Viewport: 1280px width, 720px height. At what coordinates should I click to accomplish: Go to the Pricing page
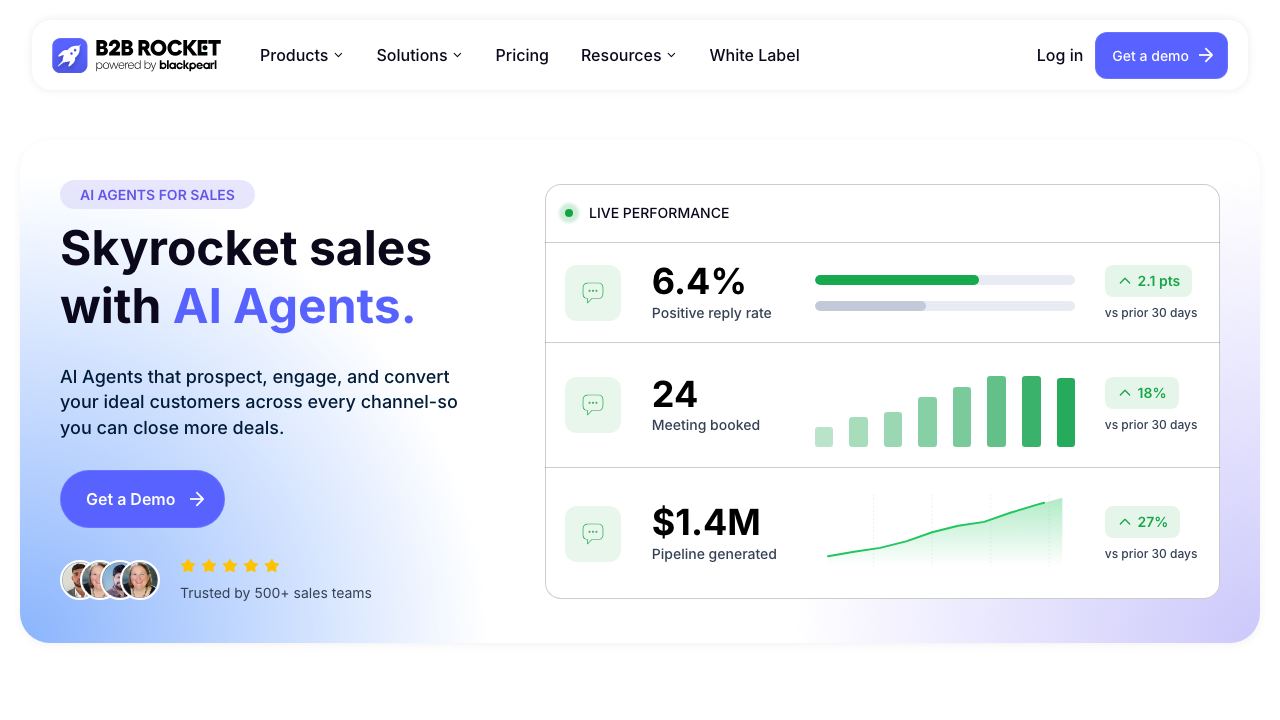pyautogui.click(x=522, y=55)
